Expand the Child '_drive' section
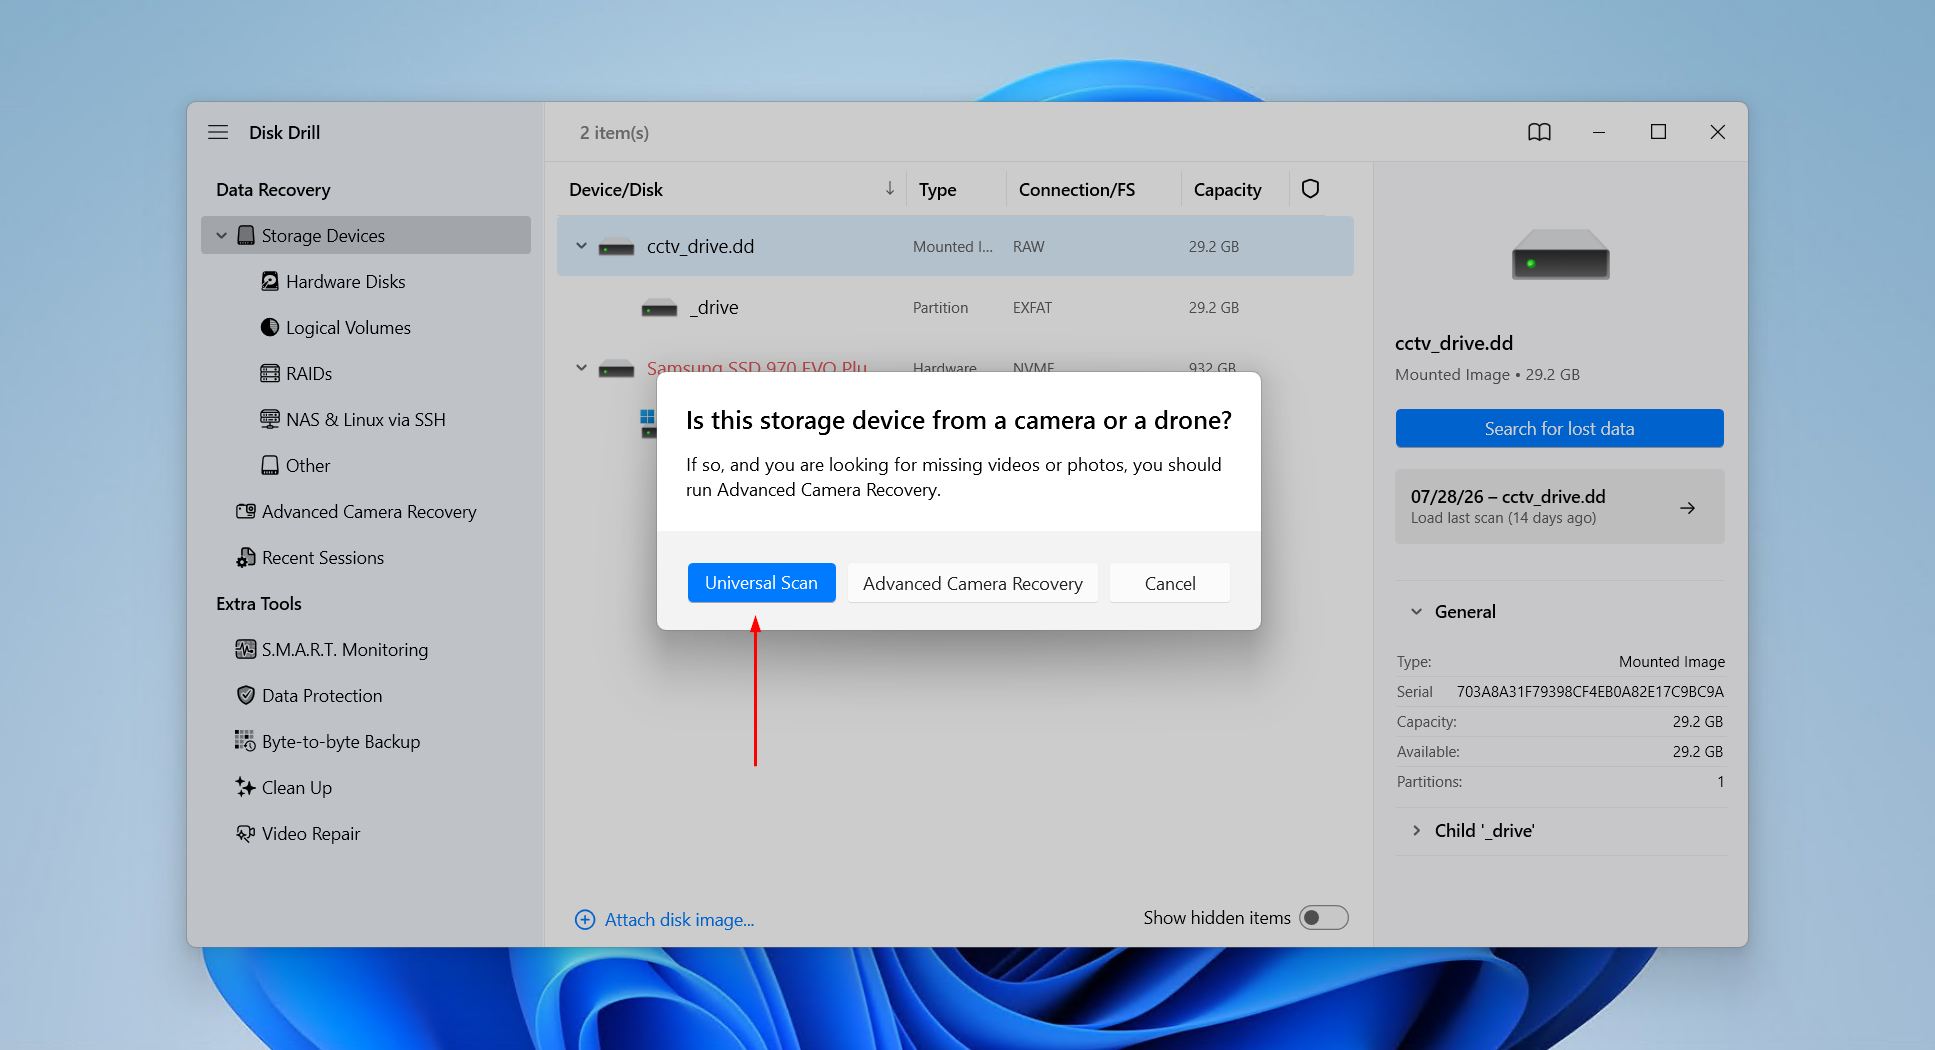The width and height of the screenshot is (1935, 1050). point(1416,831)
